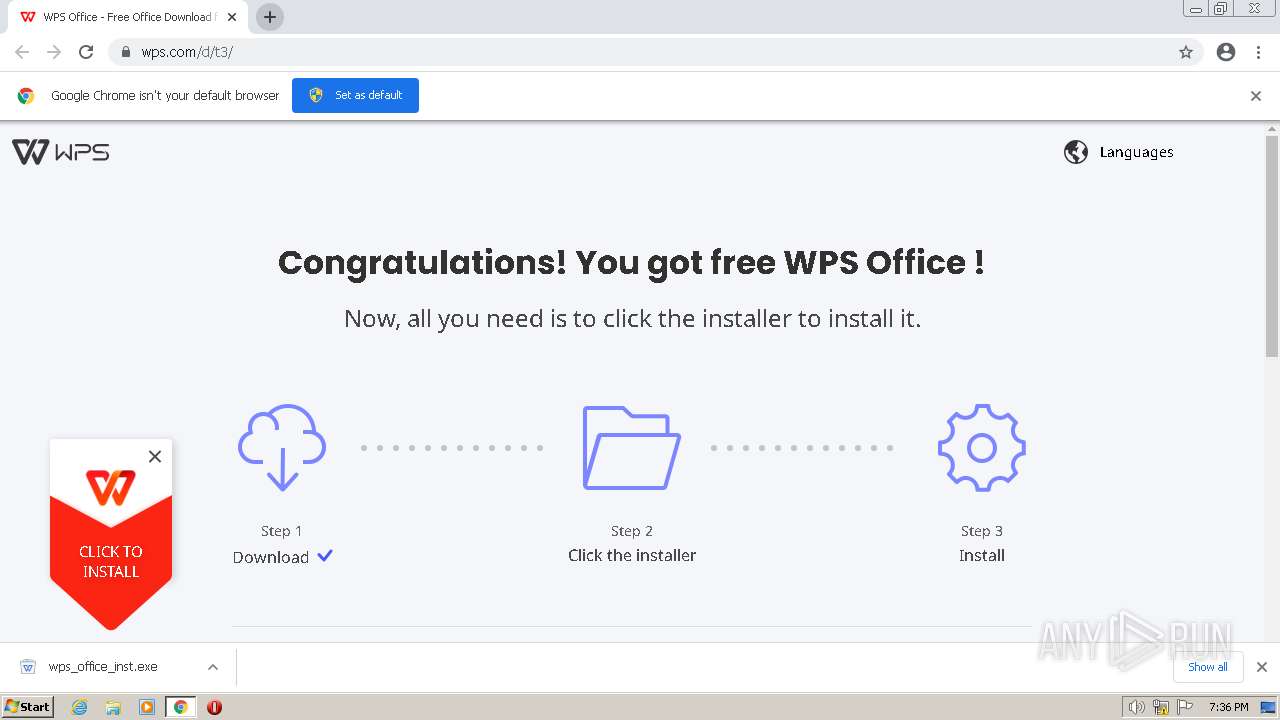Click Set as default browser button

(x=355, y=95)
